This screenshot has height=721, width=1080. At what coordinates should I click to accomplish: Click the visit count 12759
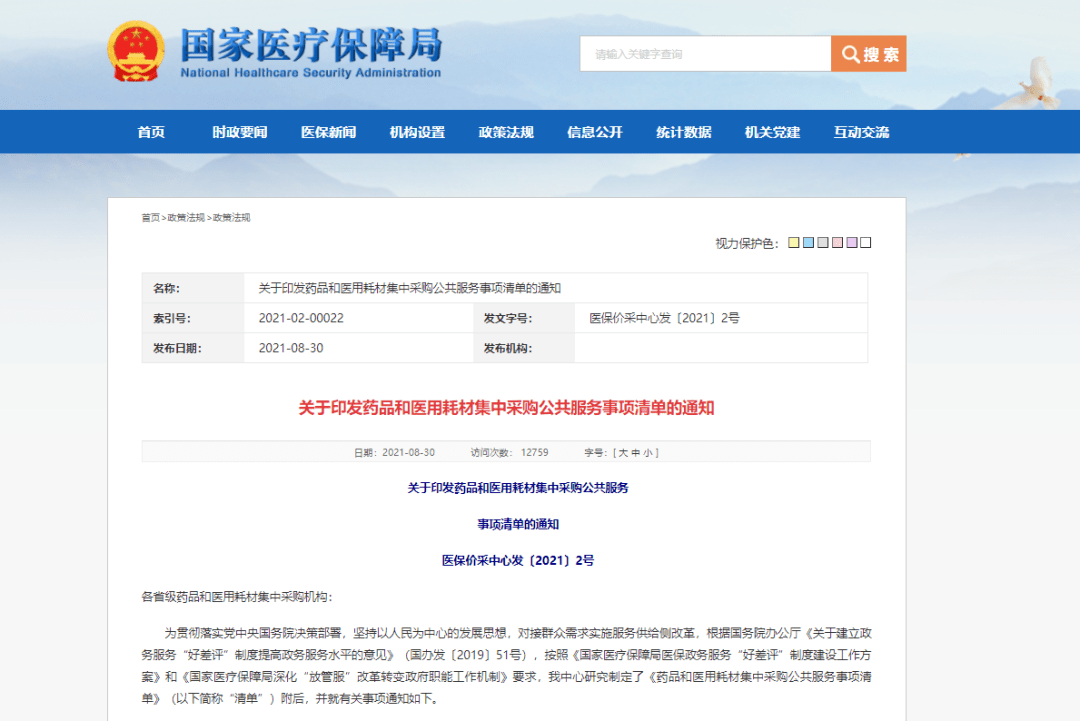pyautogui.click(x=534, y=452)
